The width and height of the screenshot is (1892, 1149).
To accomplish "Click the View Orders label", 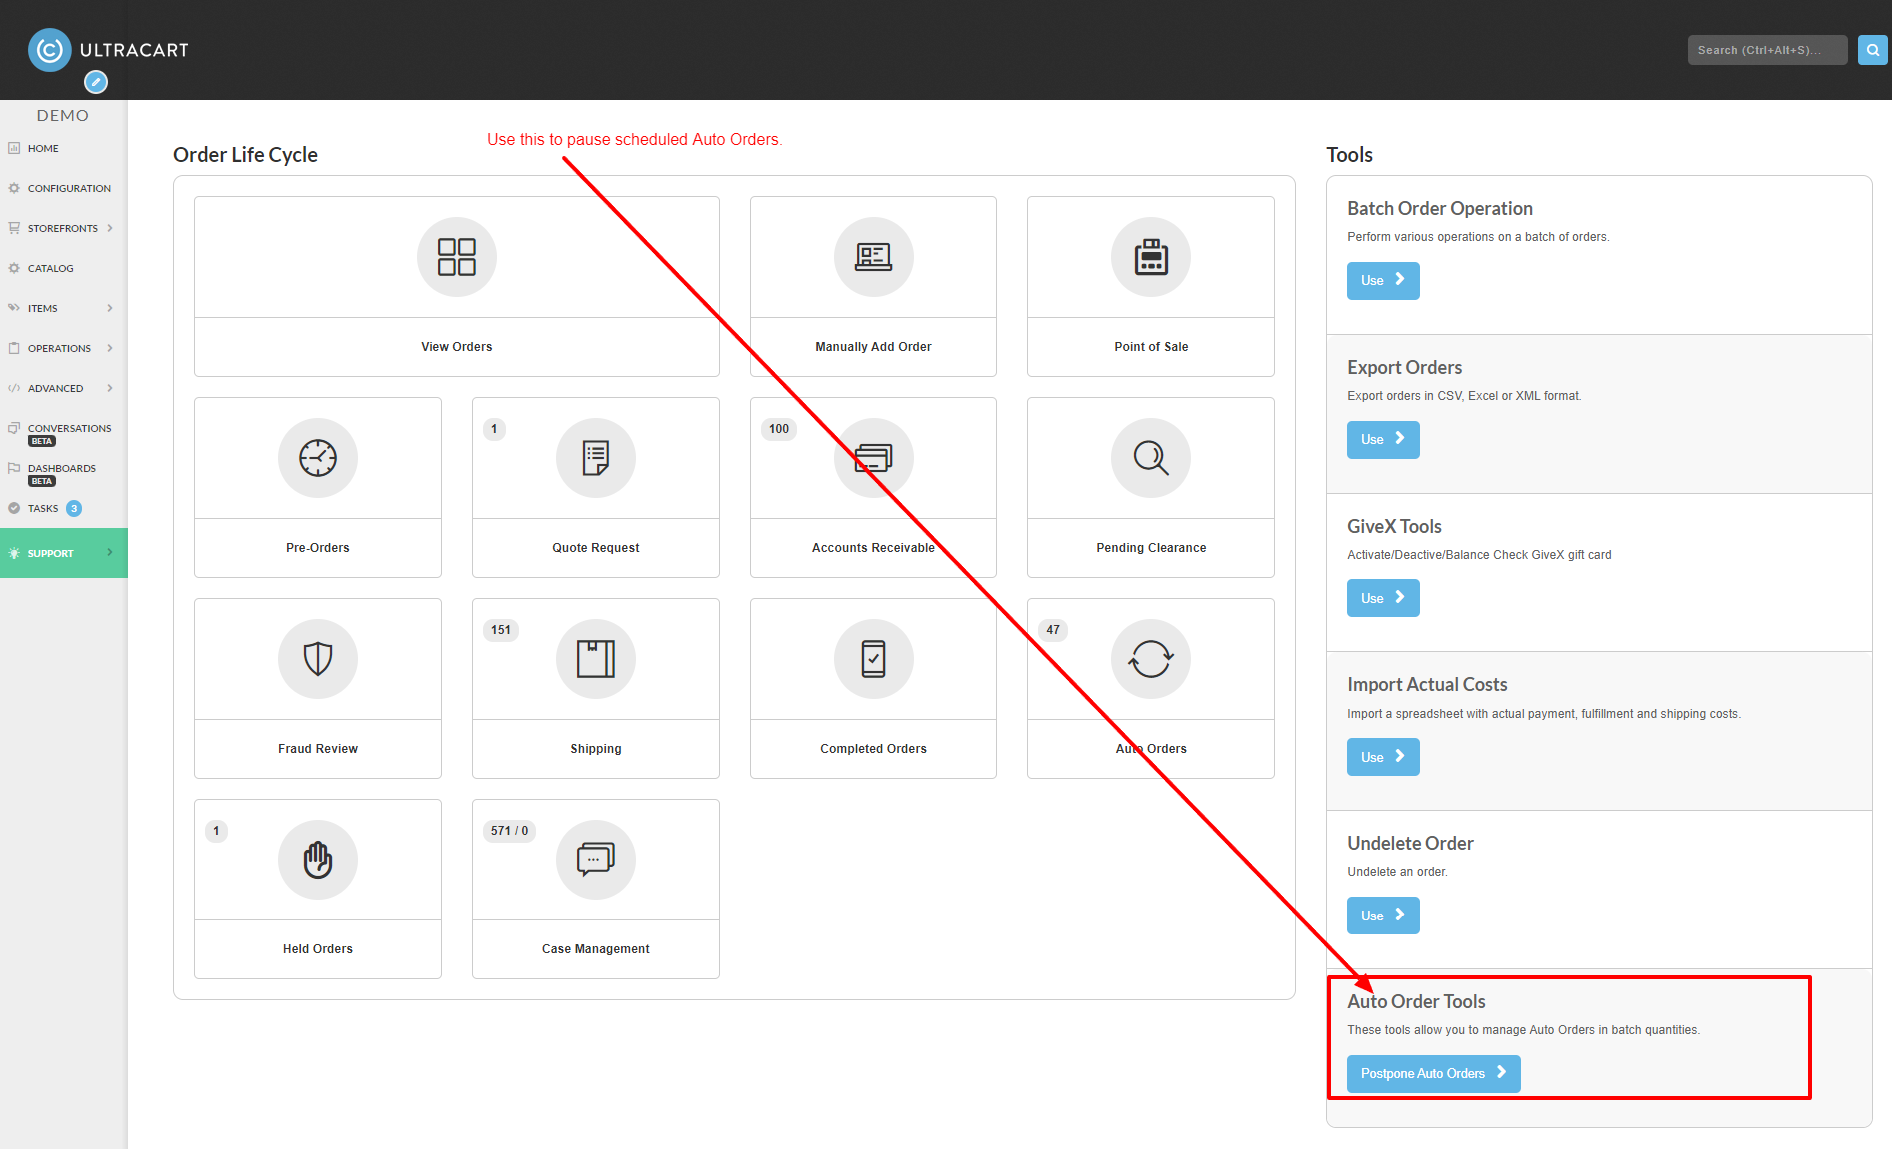I will (457, 347).
